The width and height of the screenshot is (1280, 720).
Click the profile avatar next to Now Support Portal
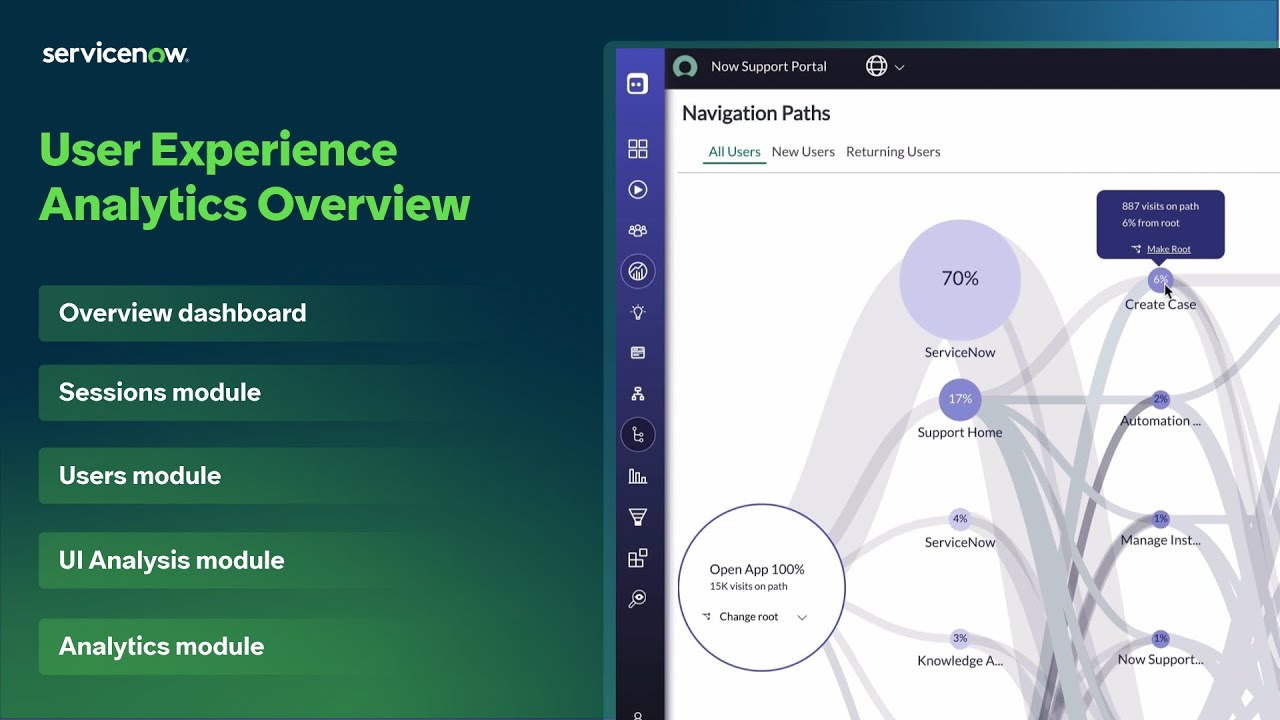(685, 67)
